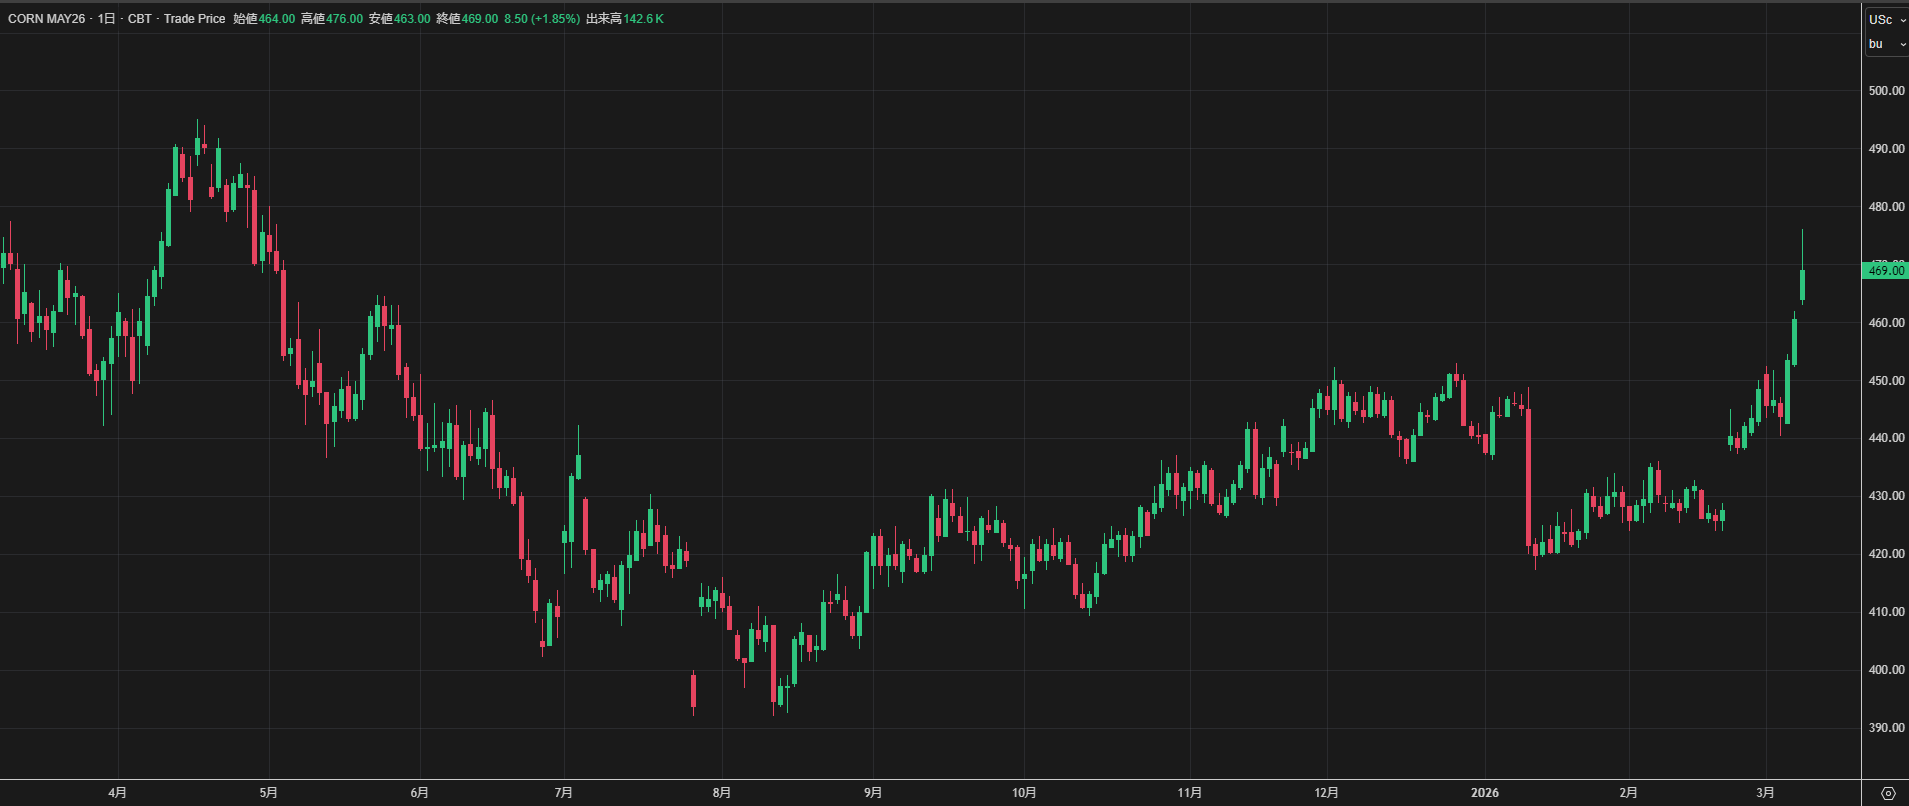
Task: Pick the 8月 marker on the time axis
Action: pyautogui.click(x=722, y=793)
